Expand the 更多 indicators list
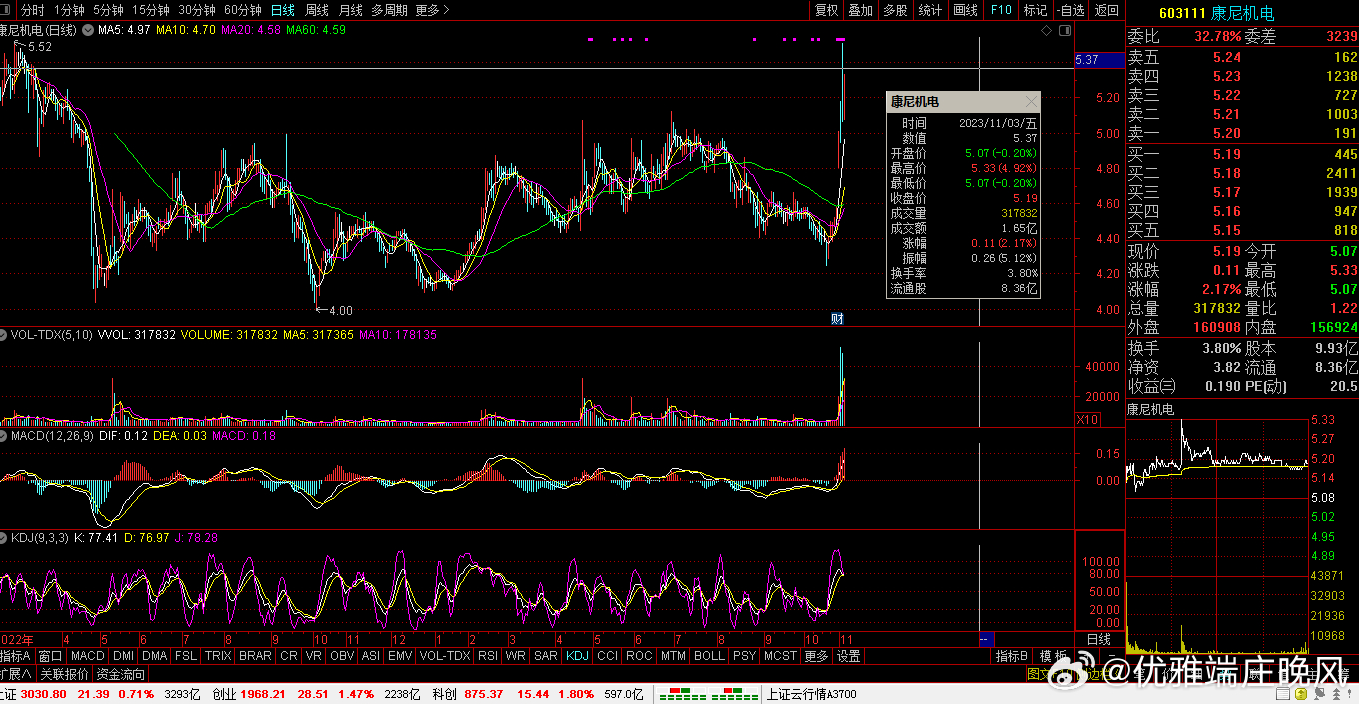 [x=816, y=656]
